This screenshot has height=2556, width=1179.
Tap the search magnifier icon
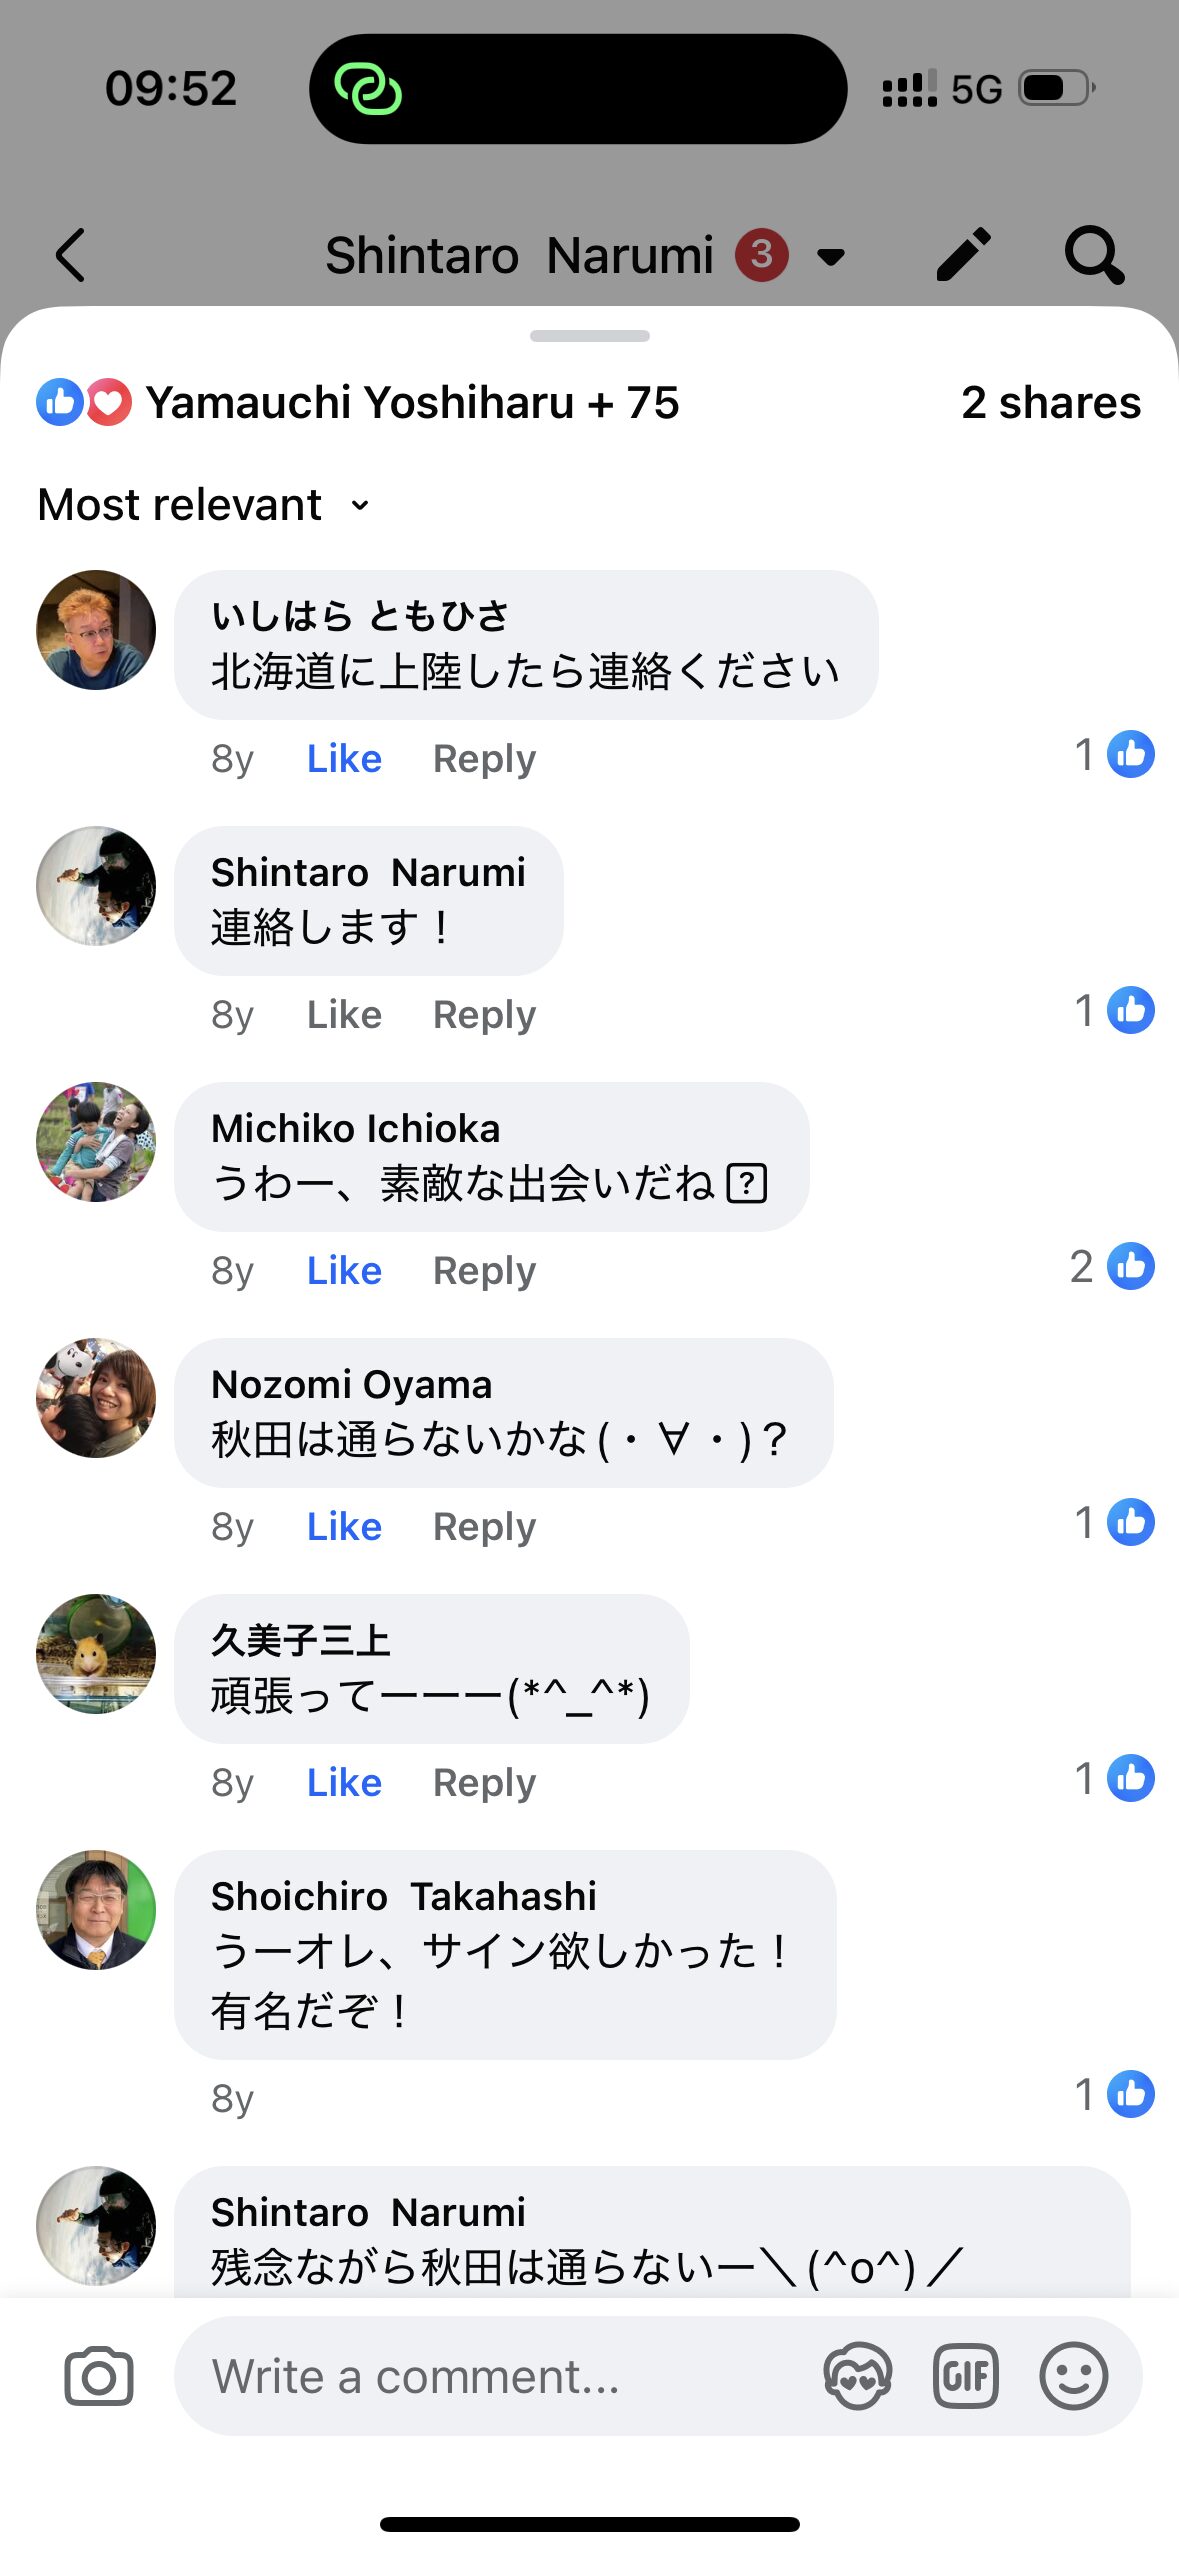[1094, 255]
